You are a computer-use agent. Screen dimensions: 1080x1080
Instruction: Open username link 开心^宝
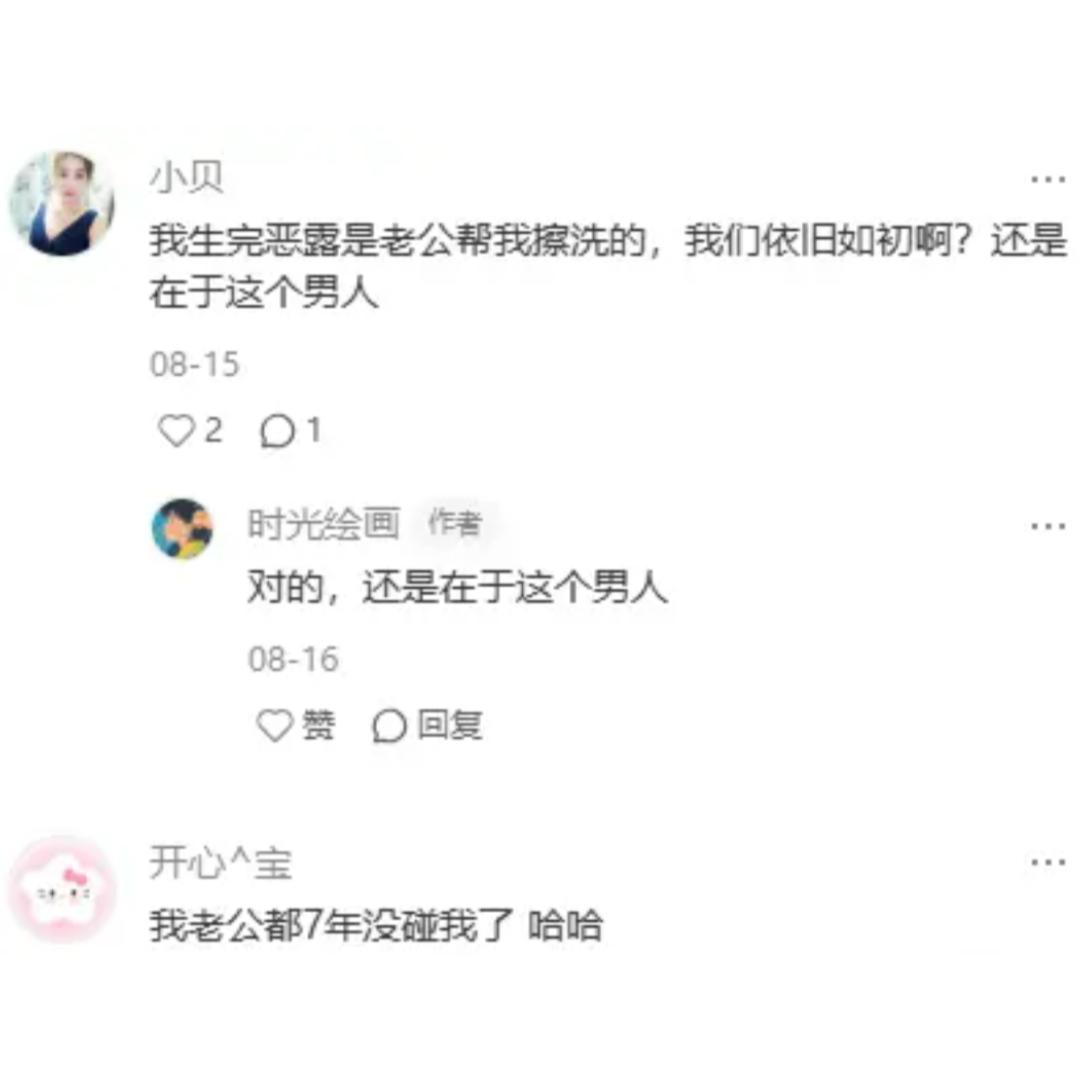pyautogui.click(x=221, y=862)
